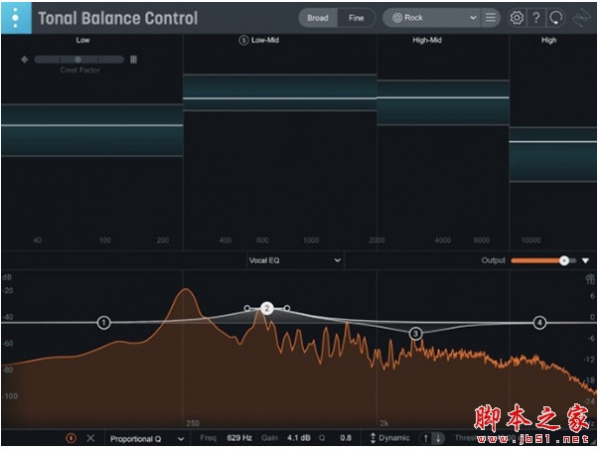This screenshot has height=450, width=600.
Task: Select EQ node 4
Action: tap(540, 323)
